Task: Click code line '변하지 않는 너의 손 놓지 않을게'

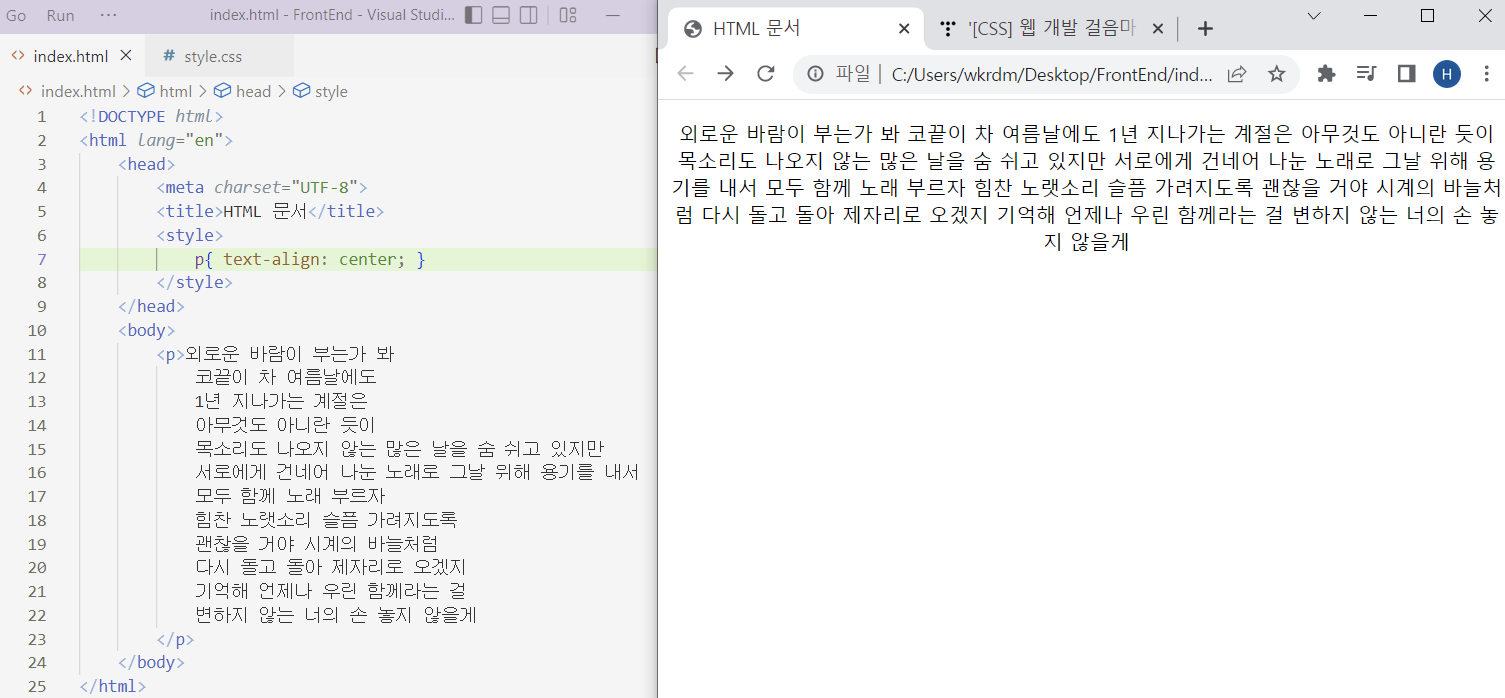Action: pyautogui.click(x=336, y=615)
